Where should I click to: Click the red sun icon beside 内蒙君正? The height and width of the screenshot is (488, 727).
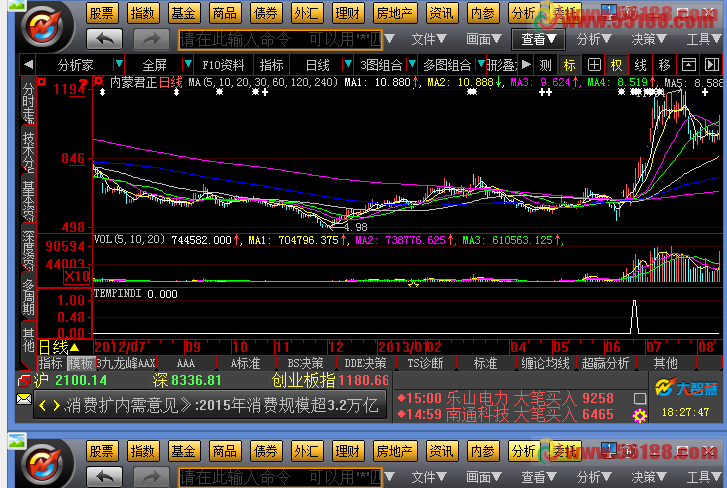coord(99,82)
